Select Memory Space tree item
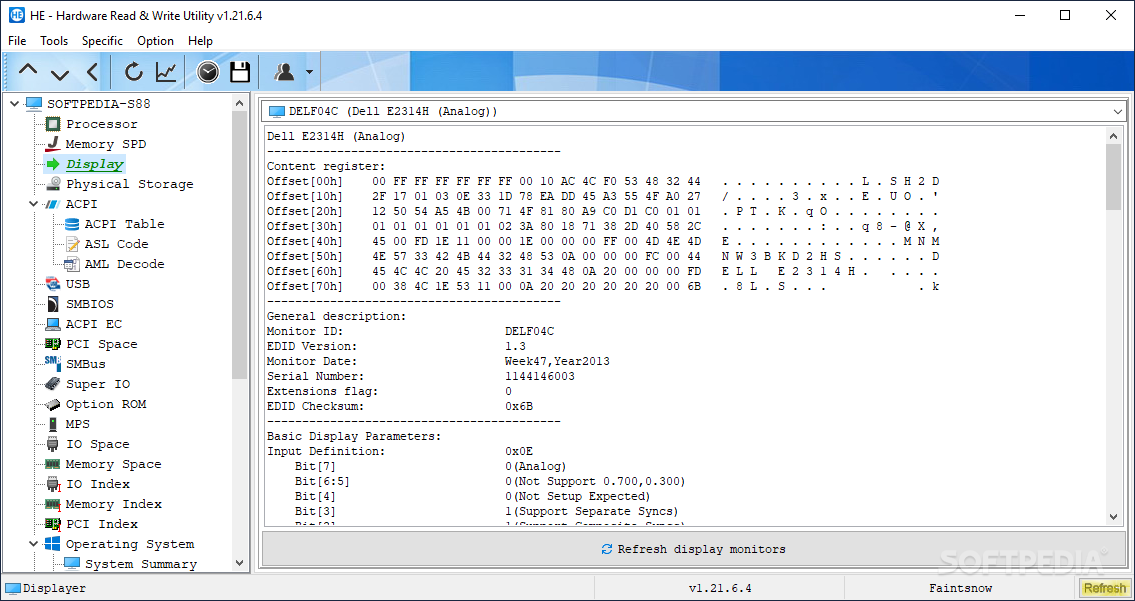The width and height of the screenshot is (1135, 601). (x=114, y=464)
